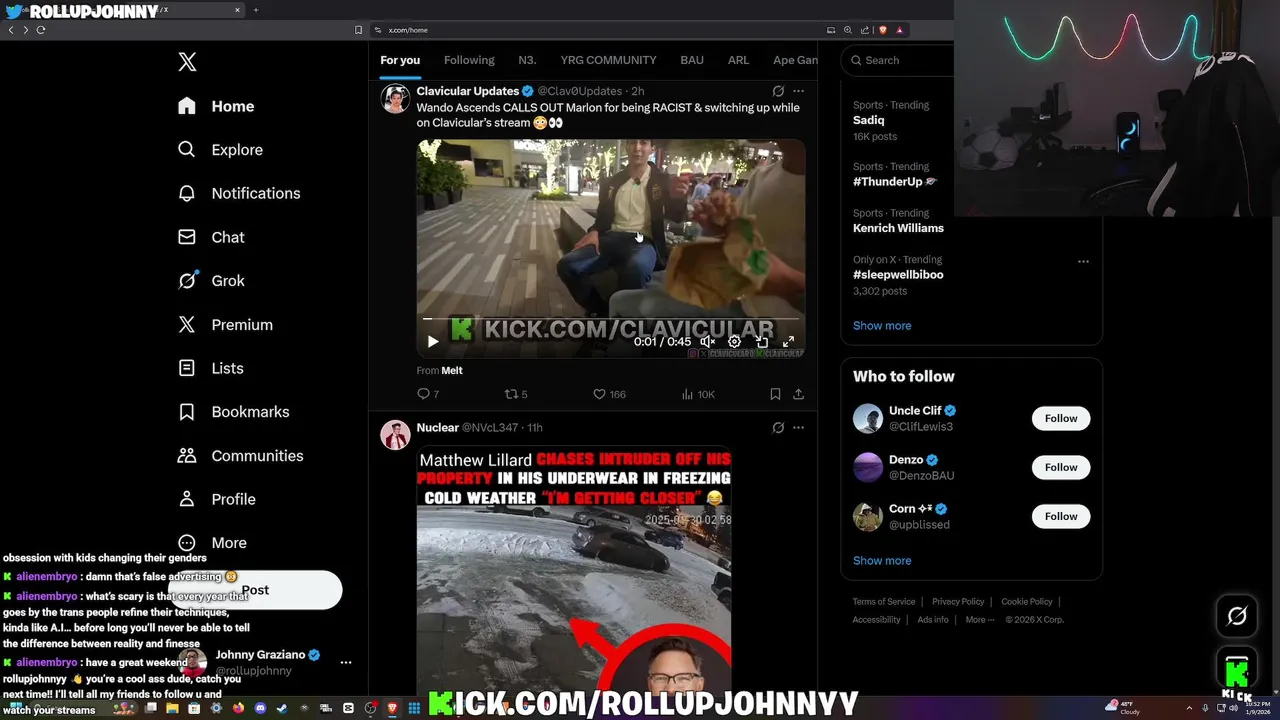Open the Melt source link under the video

coord(452,370)
